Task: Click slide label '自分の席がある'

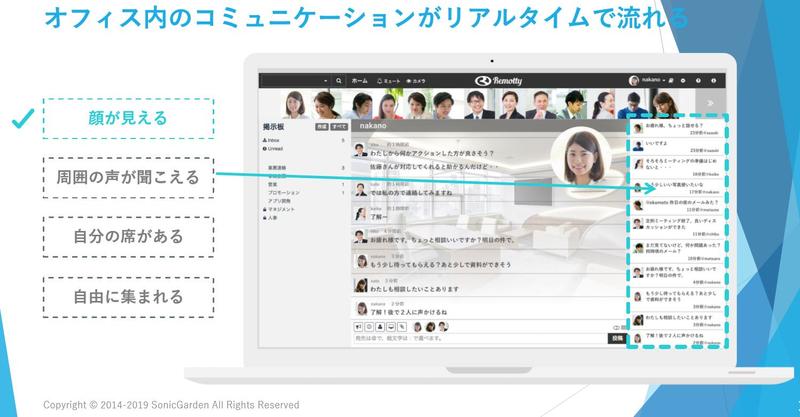Action: pyautogui.click(x=128, y=236)
